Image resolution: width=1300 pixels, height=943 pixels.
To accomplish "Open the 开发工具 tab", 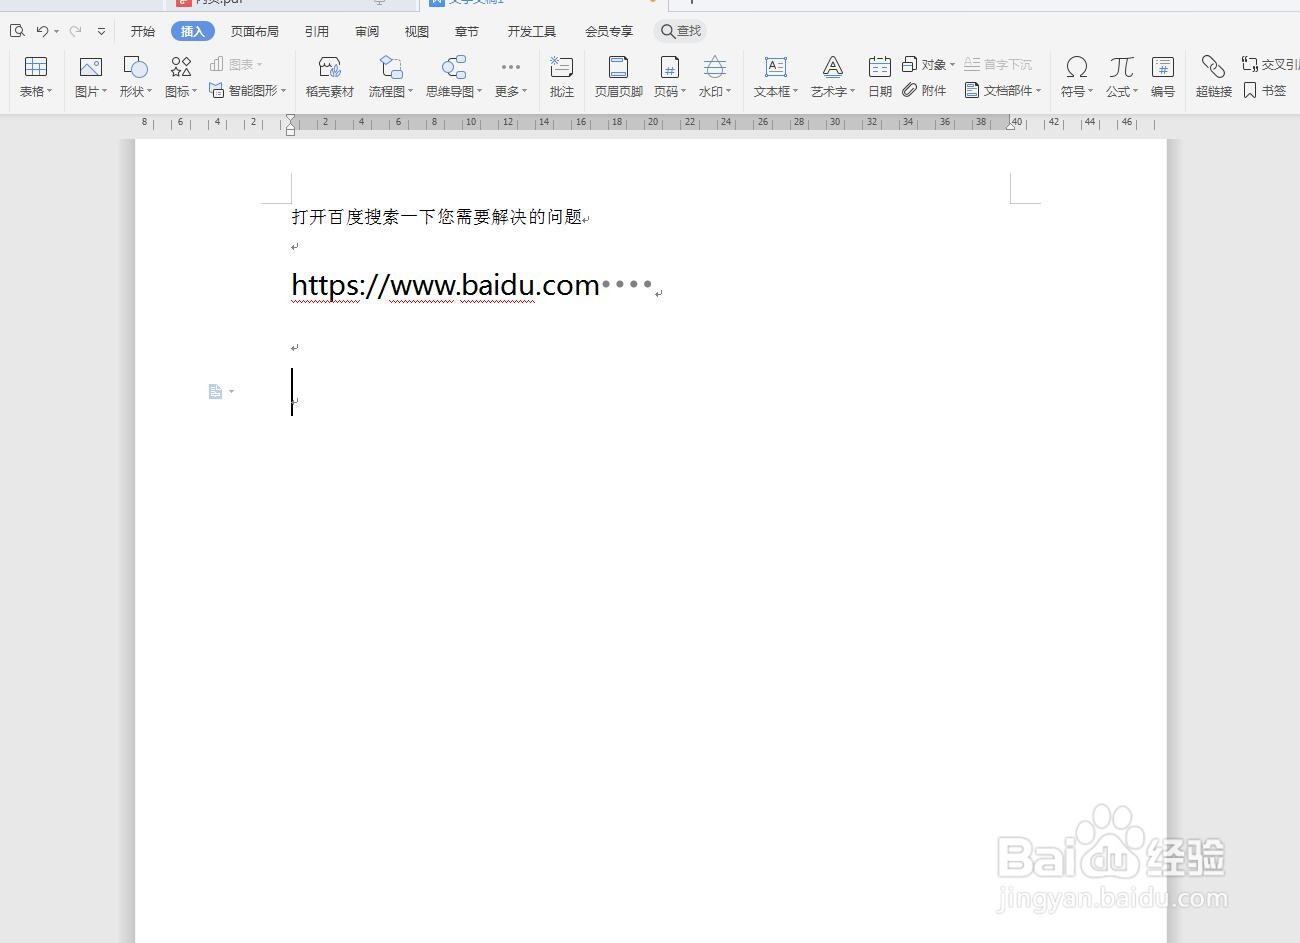I will (x=532, y=31).
